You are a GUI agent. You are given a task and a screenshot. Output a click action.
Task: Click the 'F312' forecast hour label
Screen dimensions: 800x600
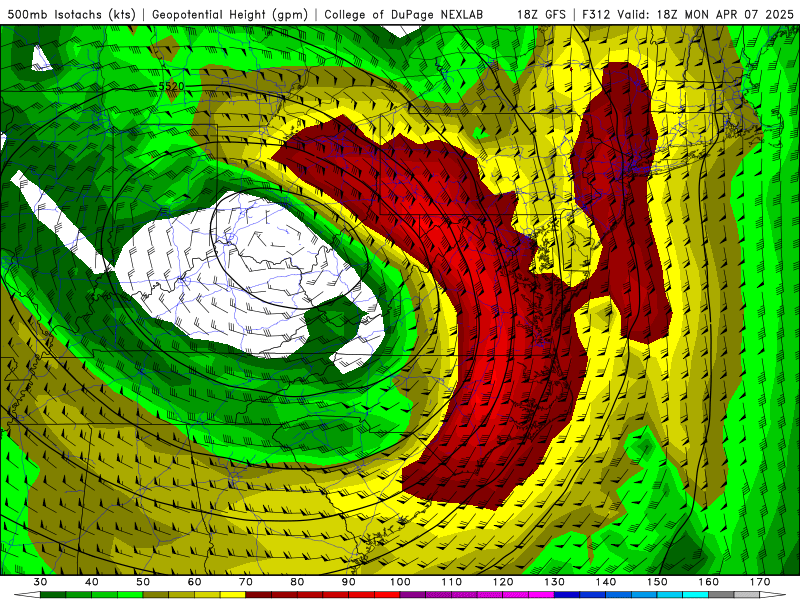pyautogui.click(x=596, y=15)
